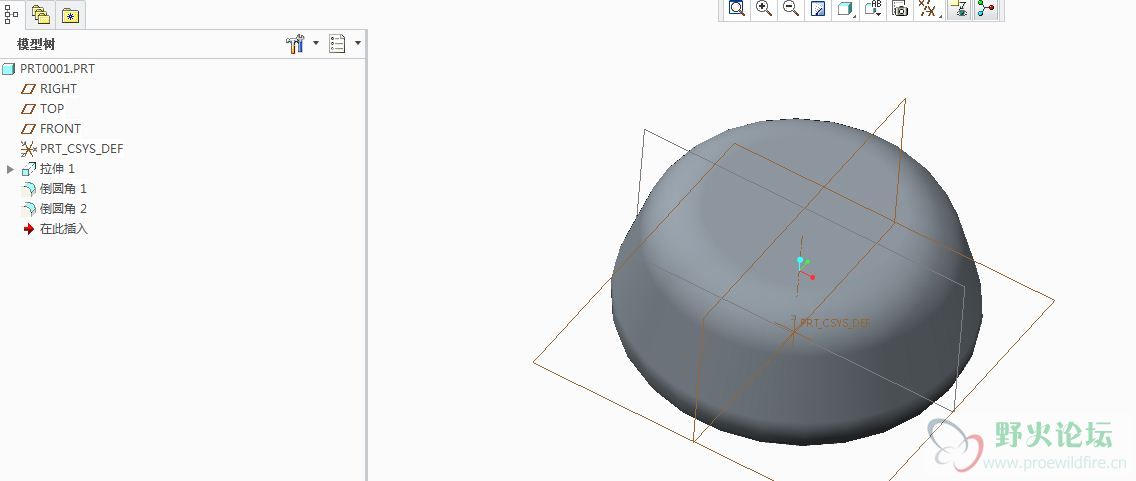Open the Model Tree show list icon
1136x481 pixels.
(x=337, y=44)
